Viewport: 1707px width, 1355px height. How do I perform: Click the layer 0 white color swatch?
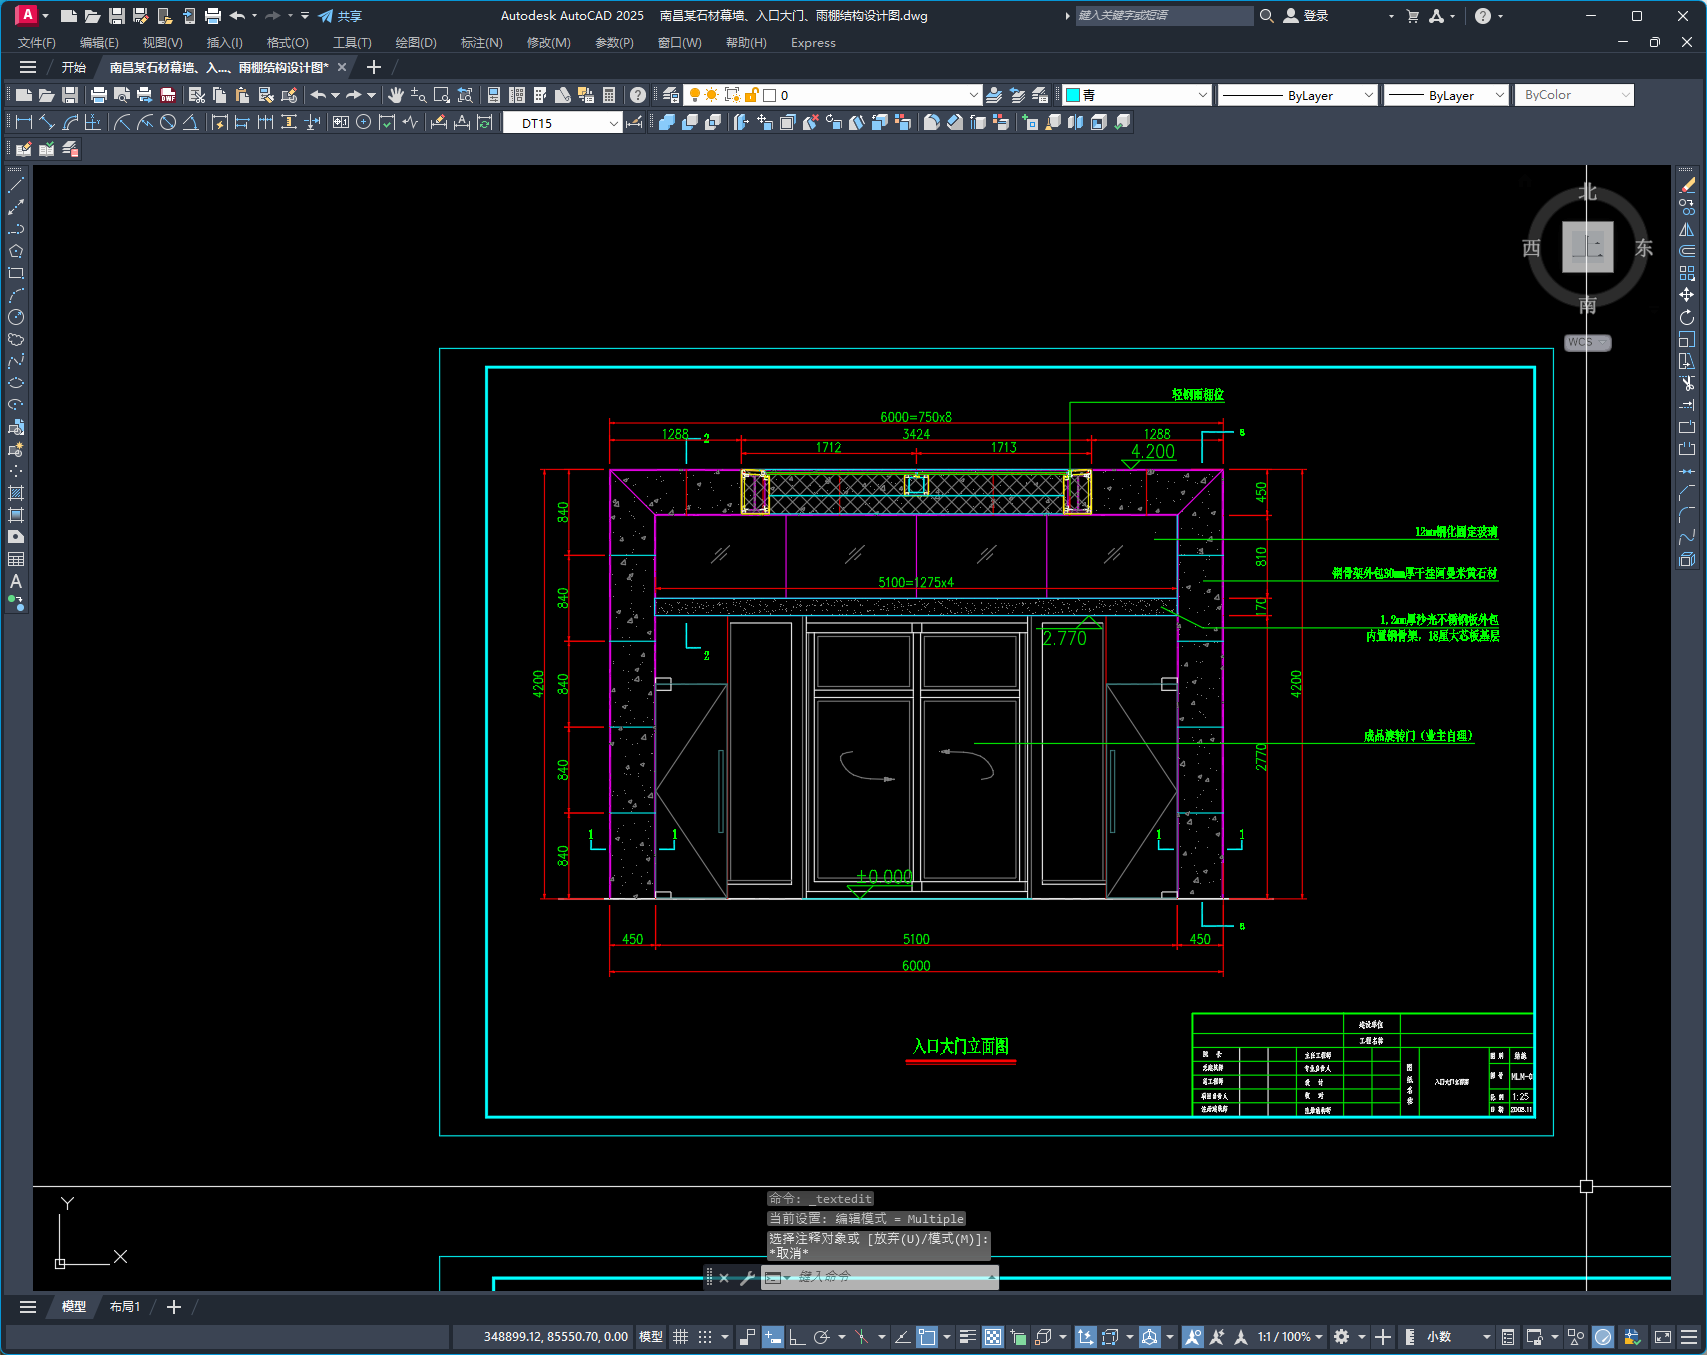click(770, 95)
